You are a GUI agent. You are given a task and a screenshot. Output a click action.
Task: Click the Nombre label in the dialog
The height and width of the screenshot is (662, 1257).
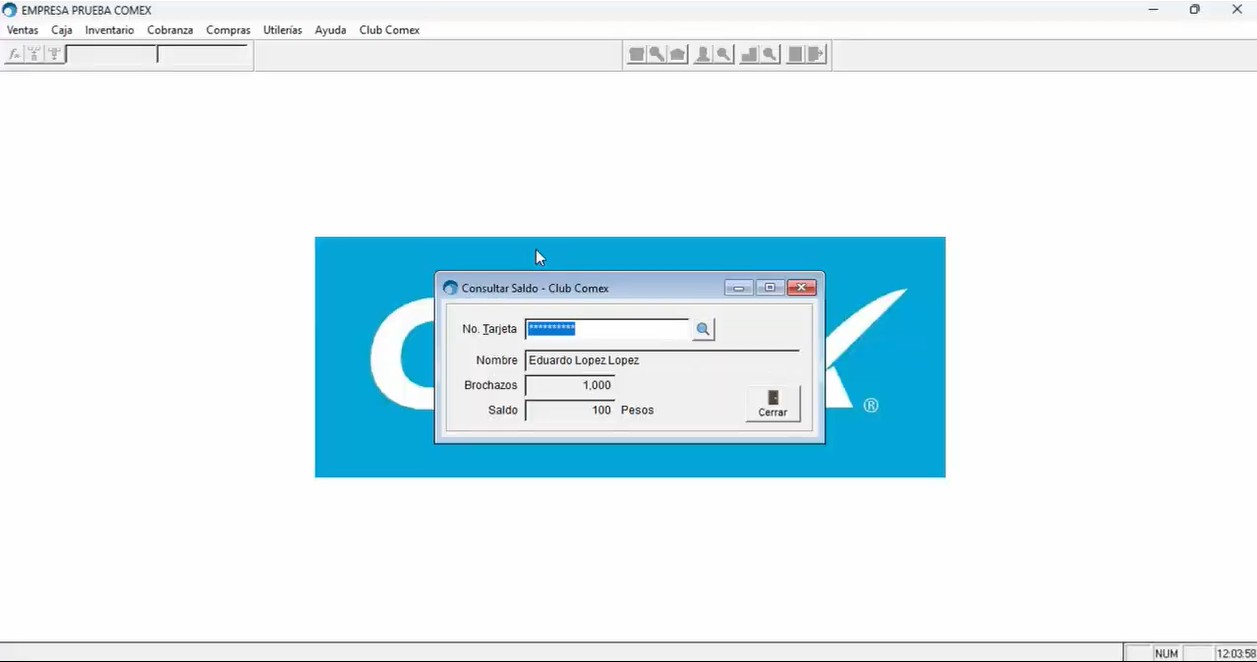click(497, 360)
